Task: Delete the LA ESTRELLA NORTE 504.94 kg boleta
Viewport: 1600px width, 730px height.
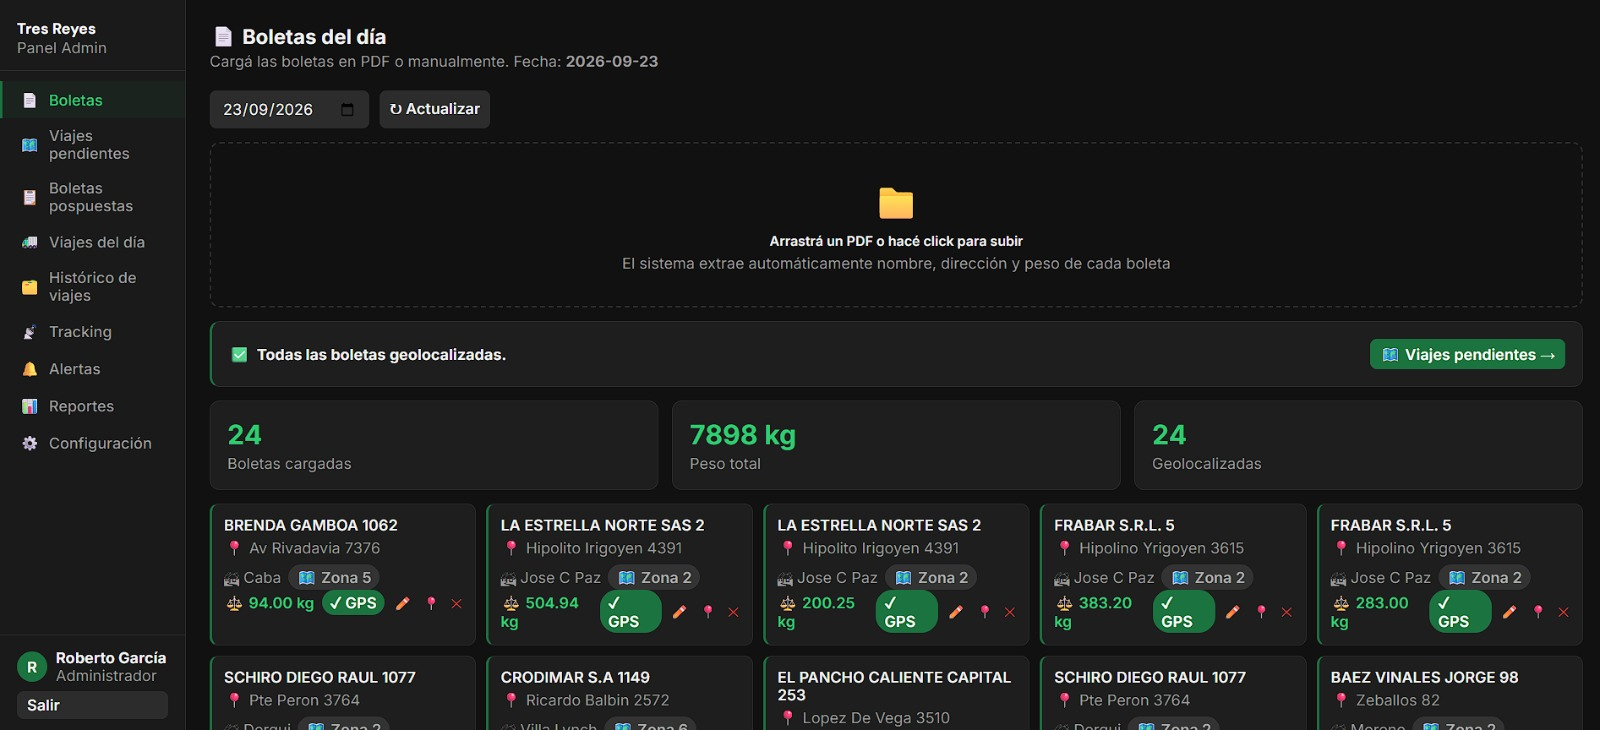Action: (734, 612)
